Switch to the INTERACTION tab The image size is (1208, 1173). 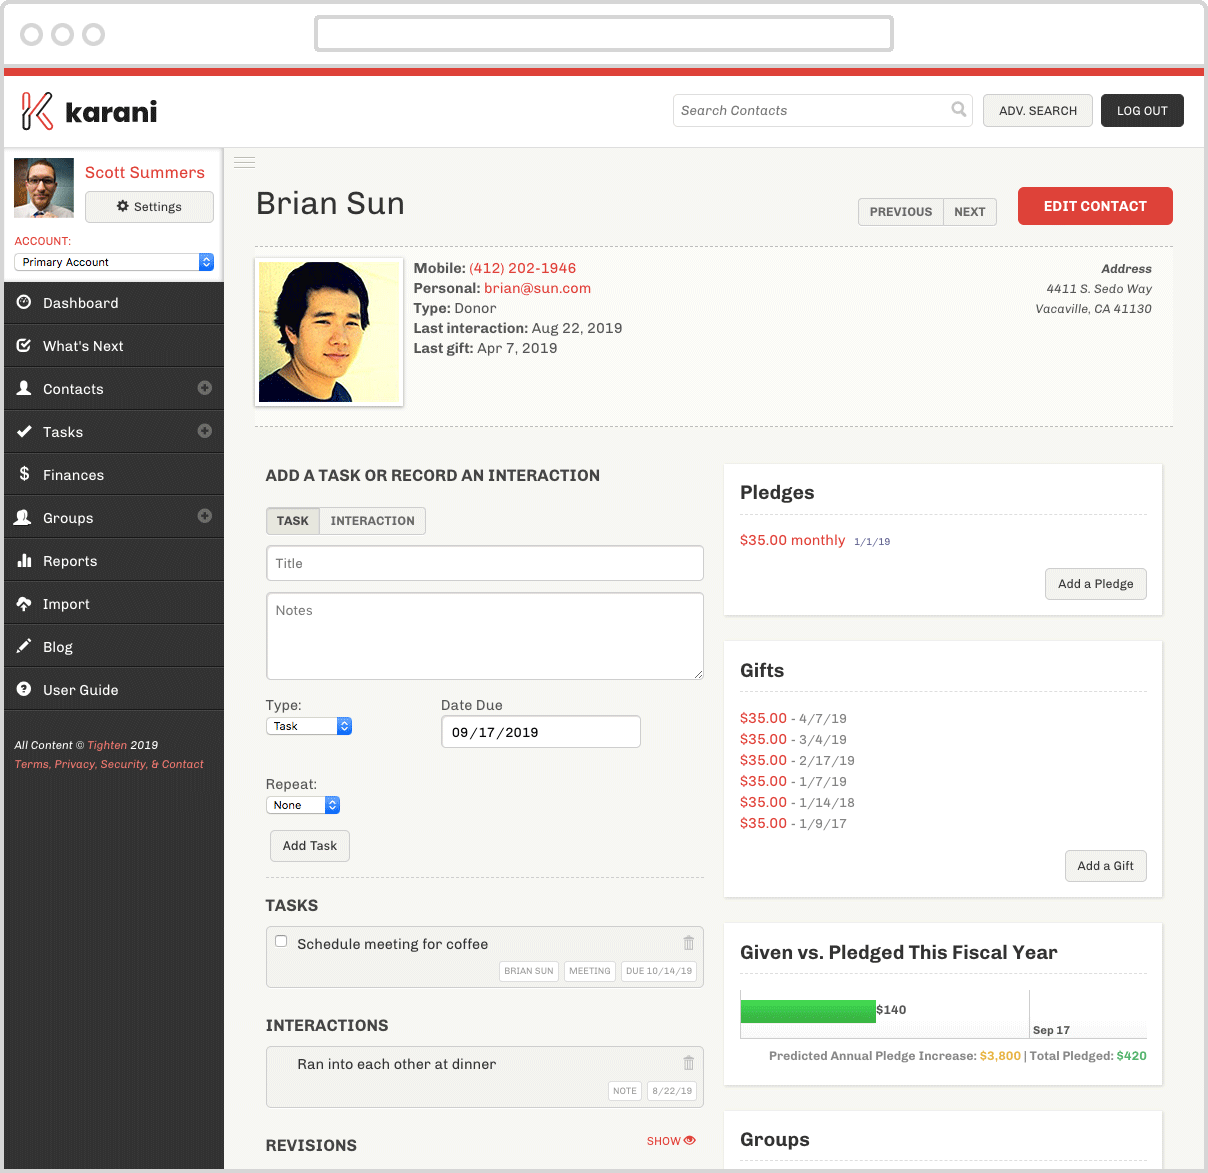[x=371, y=520]
